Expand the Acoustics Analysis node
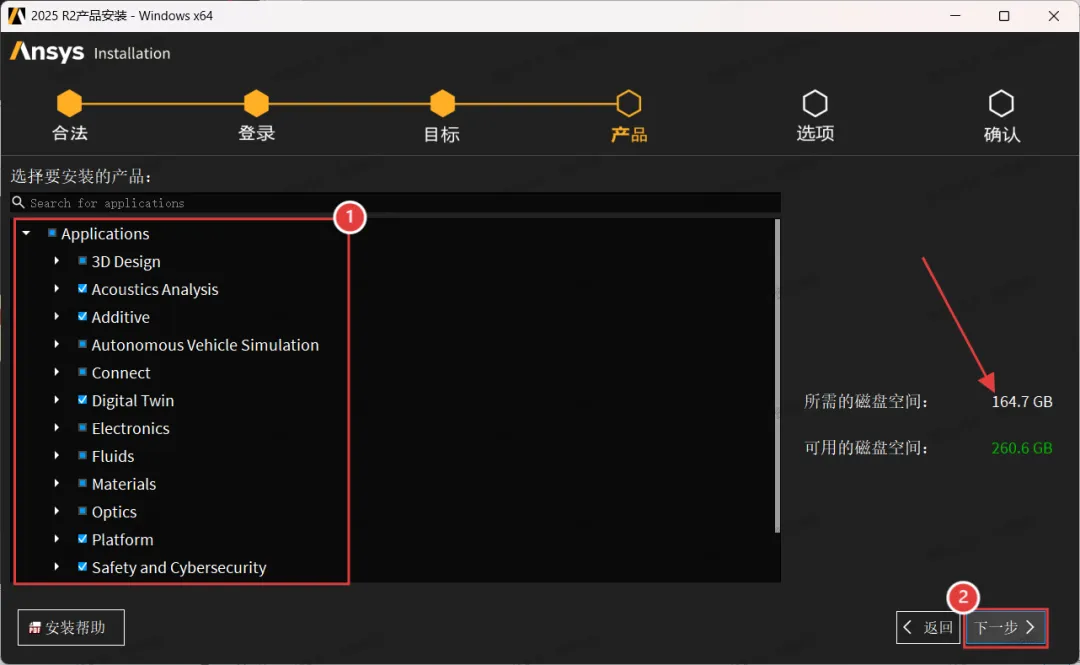The width and height of the screenshot is (1080, 665). (x=56, y=289)
